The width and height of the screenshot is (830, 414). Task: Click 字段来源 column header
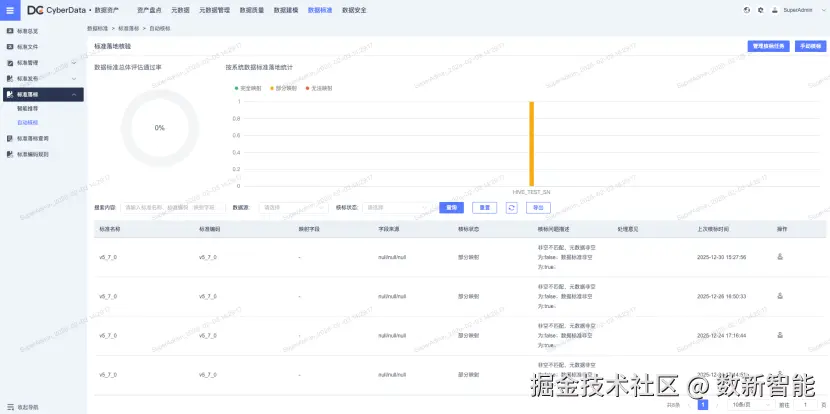click(389, 229)
